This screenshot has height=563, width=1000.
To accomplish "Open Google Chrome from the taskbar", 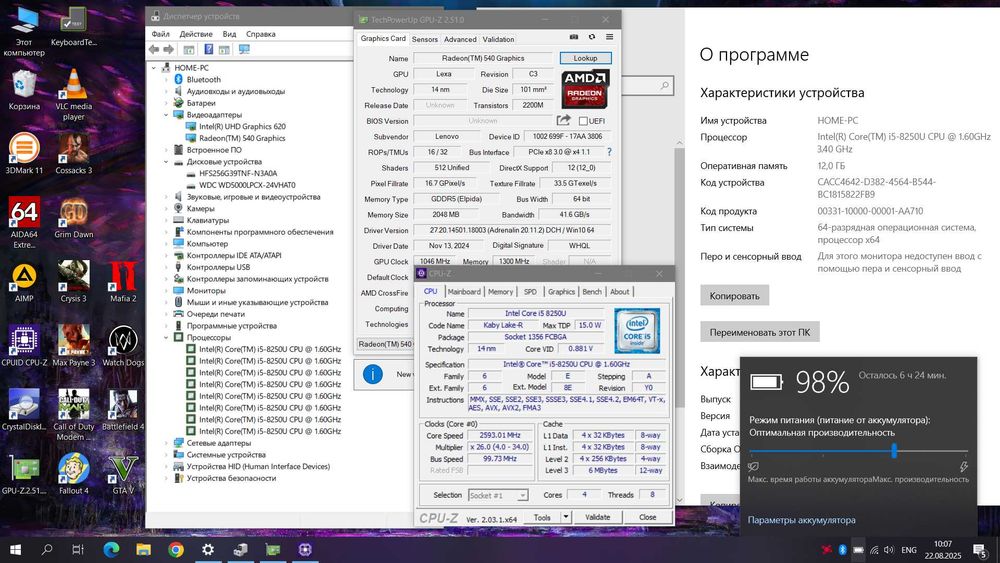I will (x=176, y=549).
